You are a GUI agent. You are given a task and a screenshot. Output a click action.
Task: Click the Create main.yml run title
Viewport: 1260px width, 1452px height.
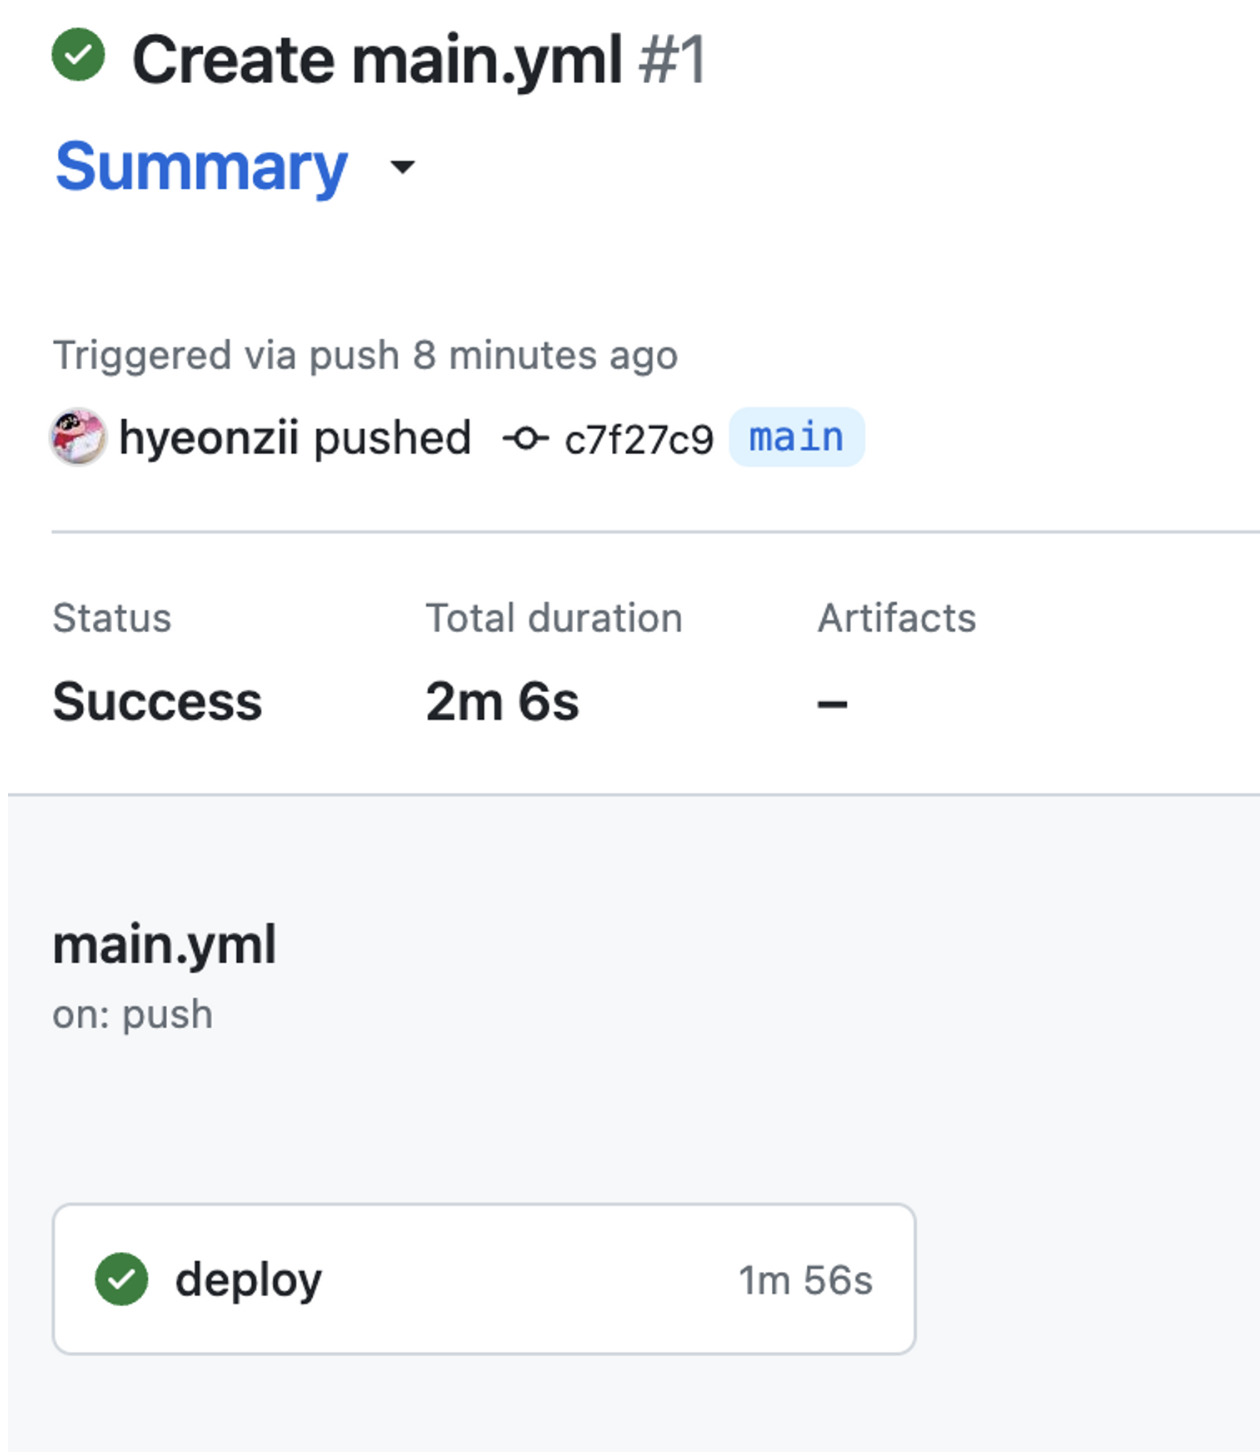(x=377, y=60)
